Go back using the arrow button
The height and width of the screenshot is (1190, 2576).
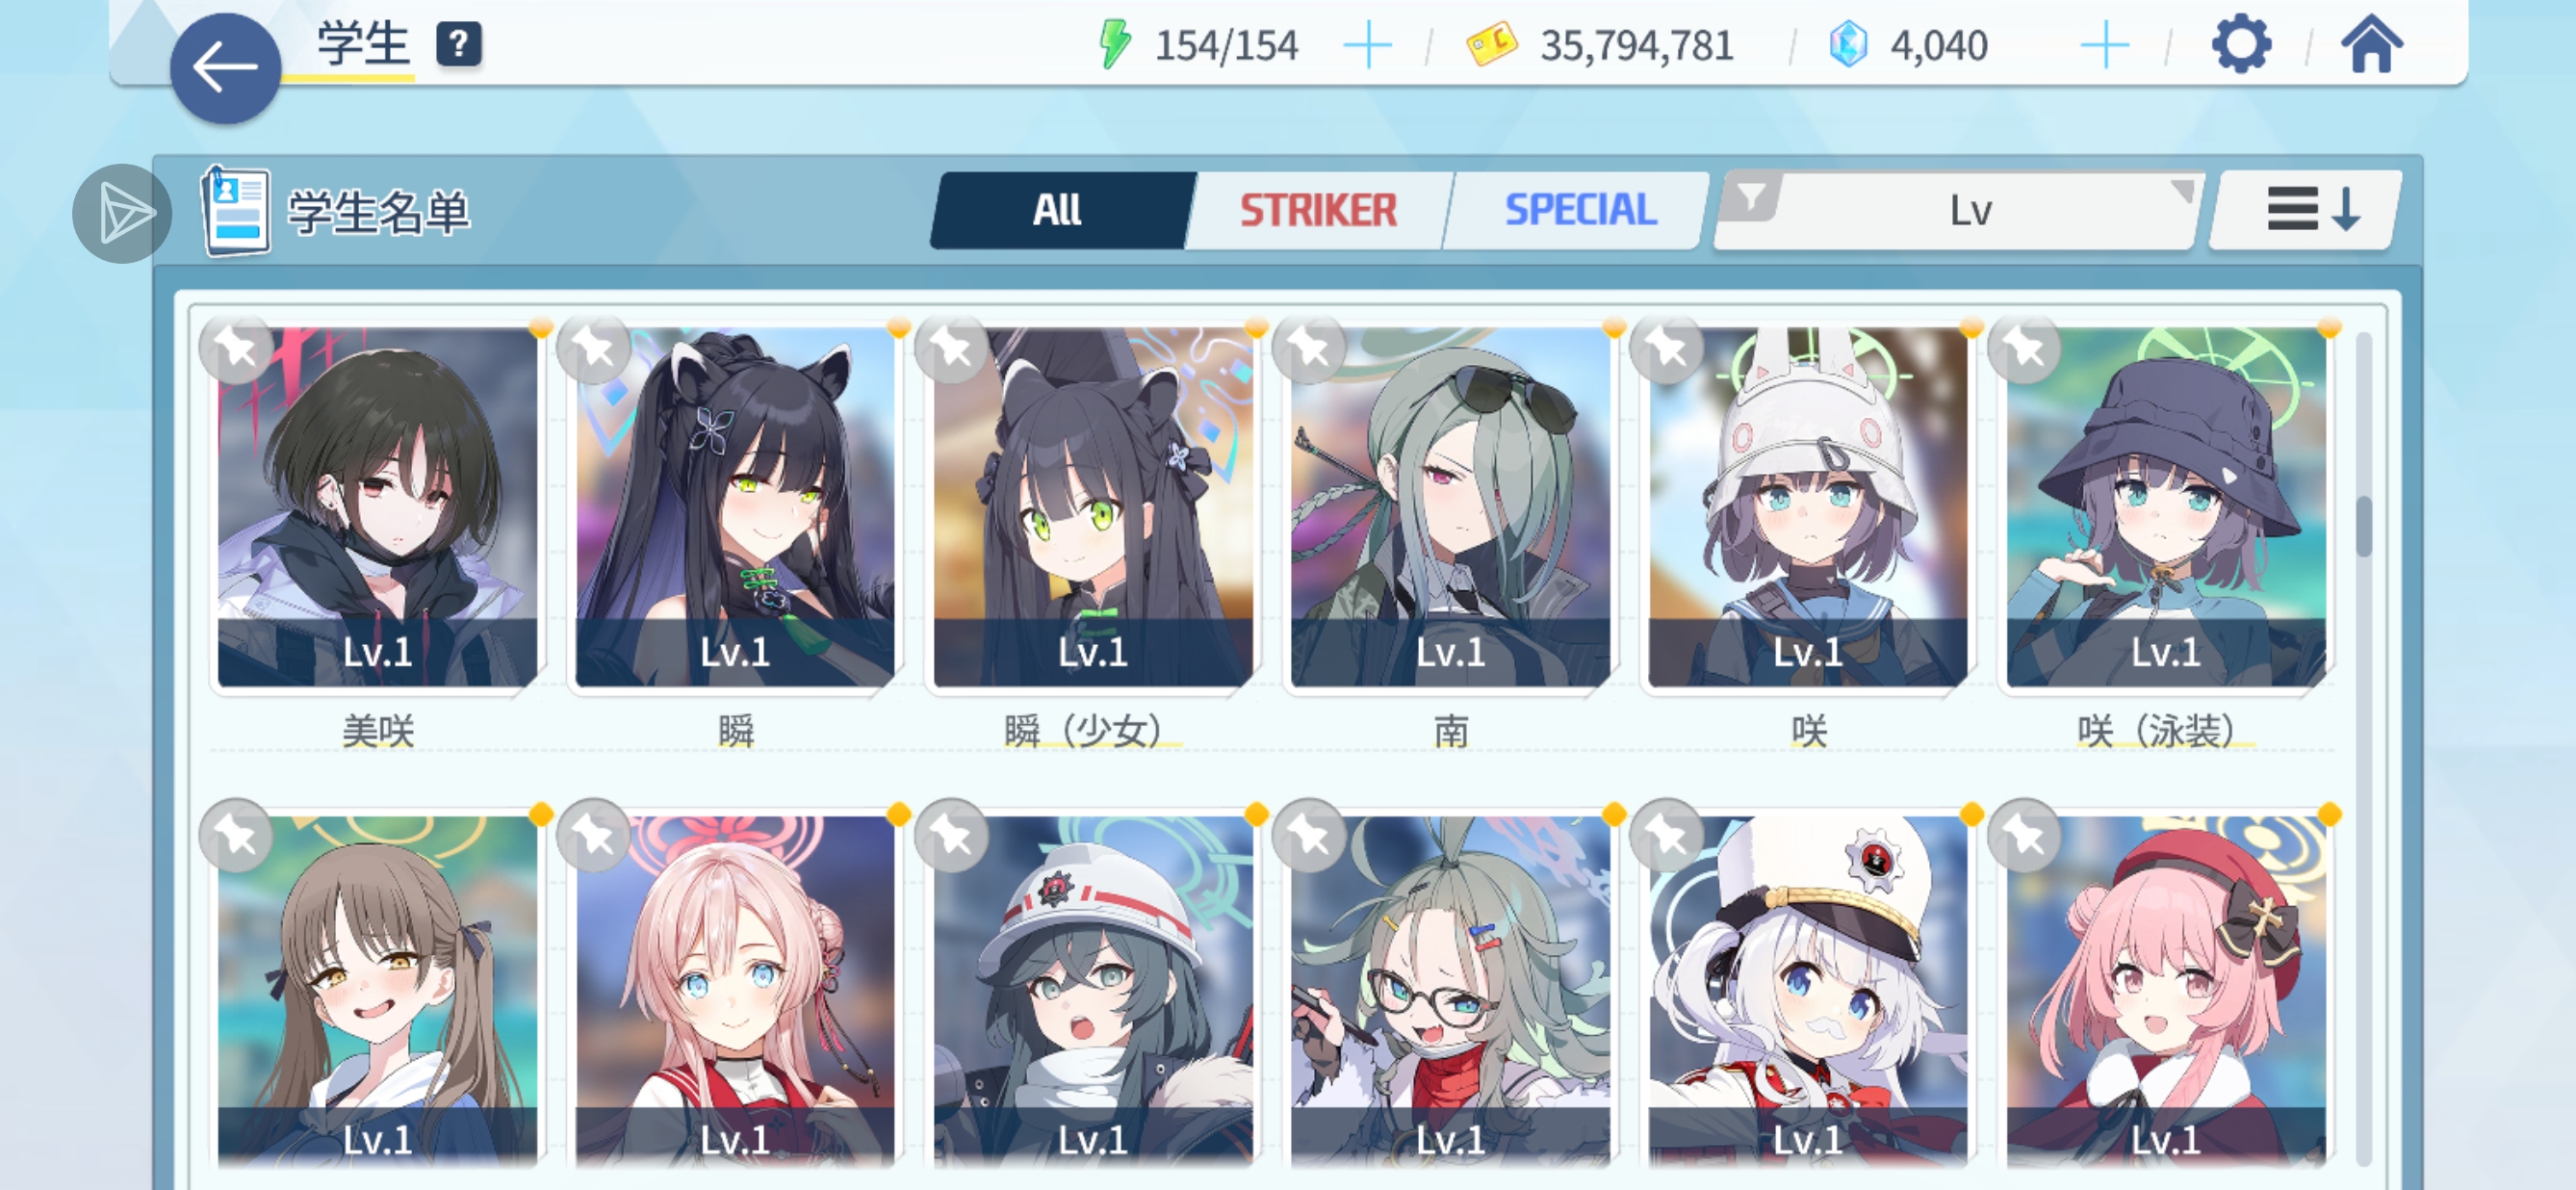pyautogui.click(x=225, y=68)
